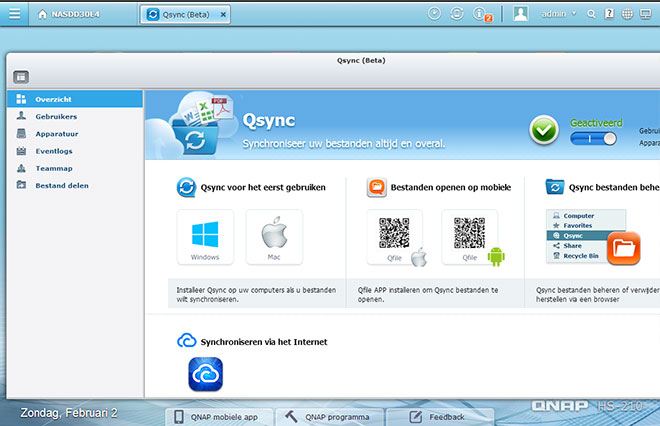Click the Bestanden openen op mobiele icon
Screen dimensions: 660x426
coord(376,187)
